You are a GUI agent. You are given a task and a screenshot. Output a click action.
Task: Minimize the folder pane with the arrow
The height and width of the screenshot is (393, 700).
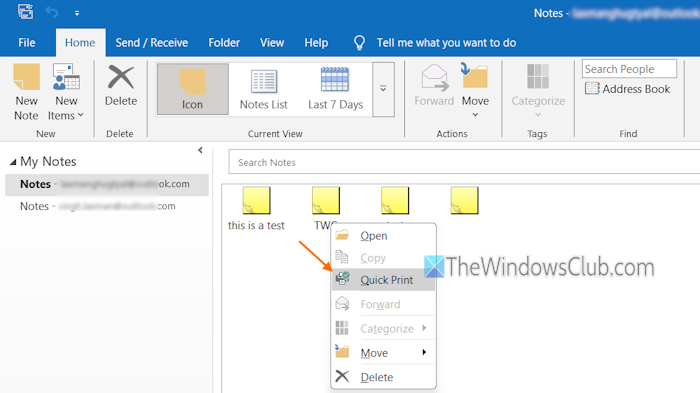pyautogui.click(x=200, y=150)
